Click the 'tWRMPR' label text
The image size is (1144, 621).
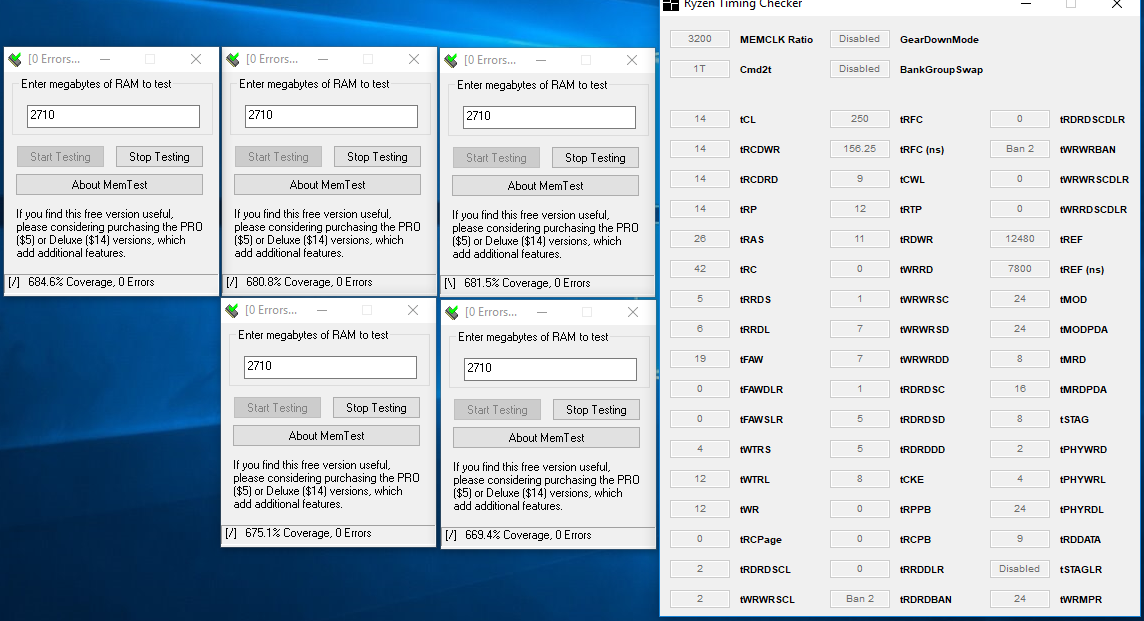[x=1081, y=599]
